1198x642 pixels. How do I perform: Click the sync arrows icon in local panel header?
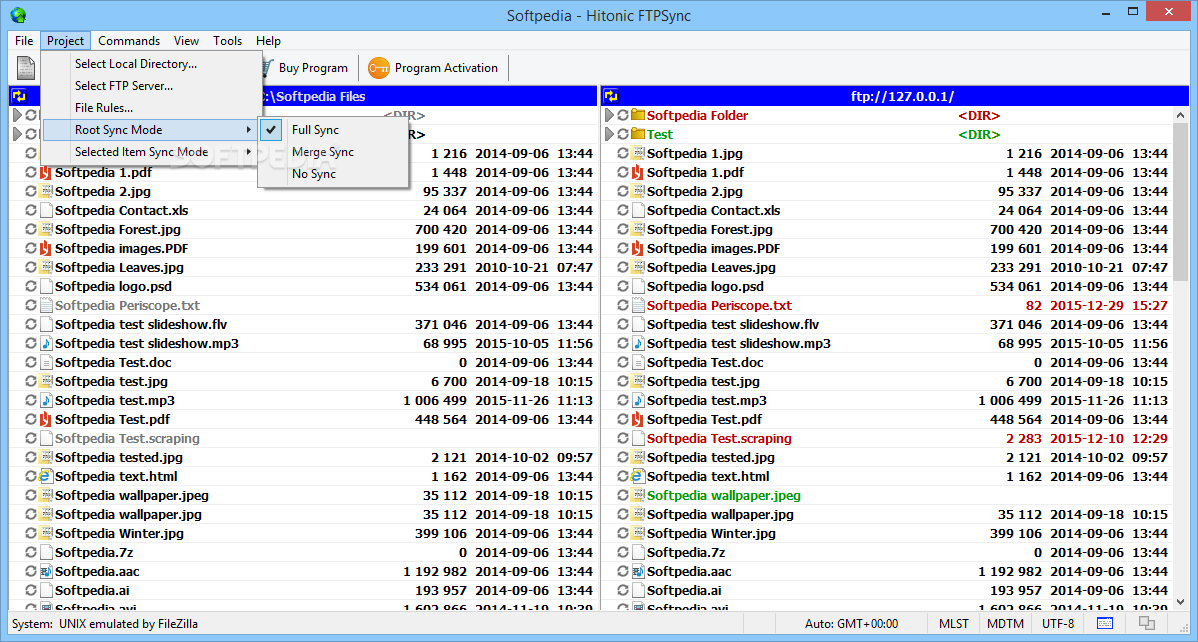pyautogui.click(x=18, y=96)
